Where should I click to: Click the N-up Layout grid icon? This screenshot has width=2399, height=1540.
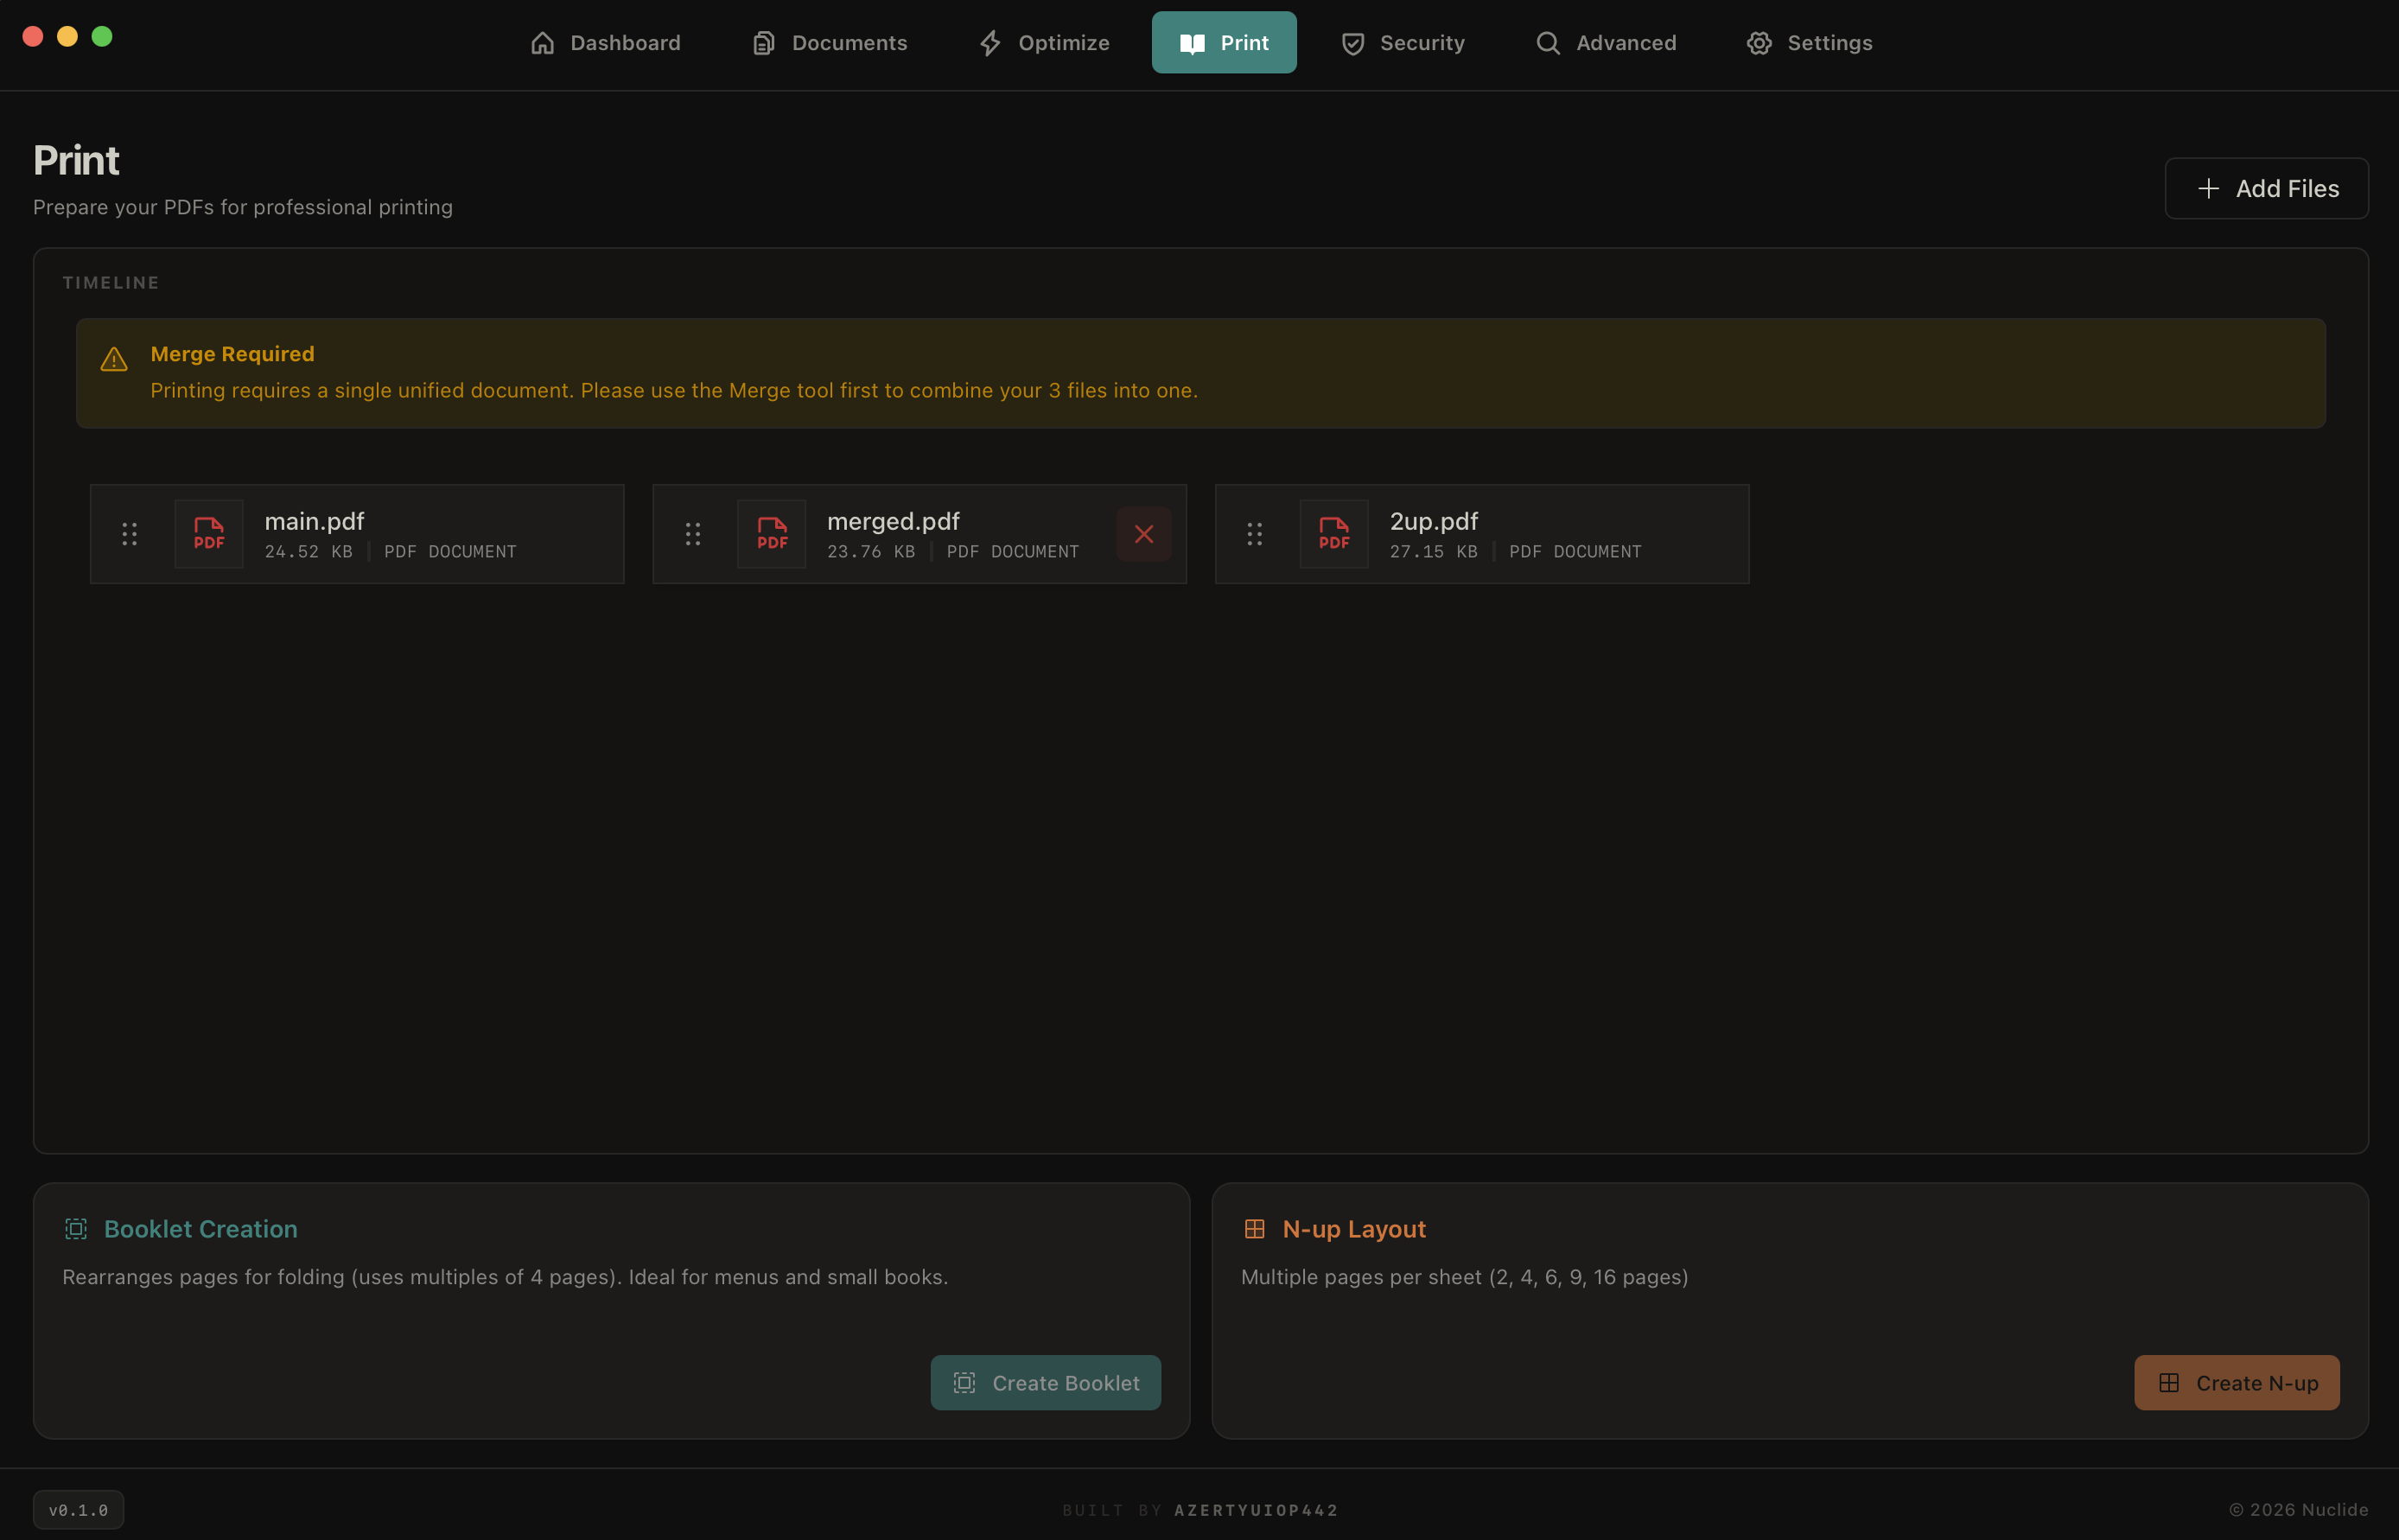coord(1254,1229)
